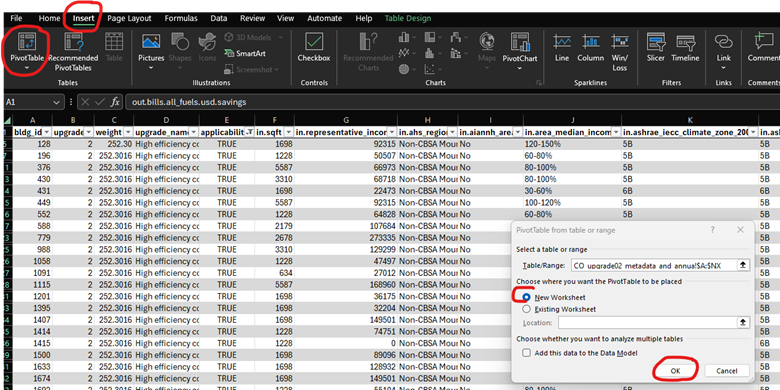Image resolution: width=780 pixels, height=390 pixels.
Task: Open the PivotChart tool
Action: pyautogui.click(x=519, y=52)
